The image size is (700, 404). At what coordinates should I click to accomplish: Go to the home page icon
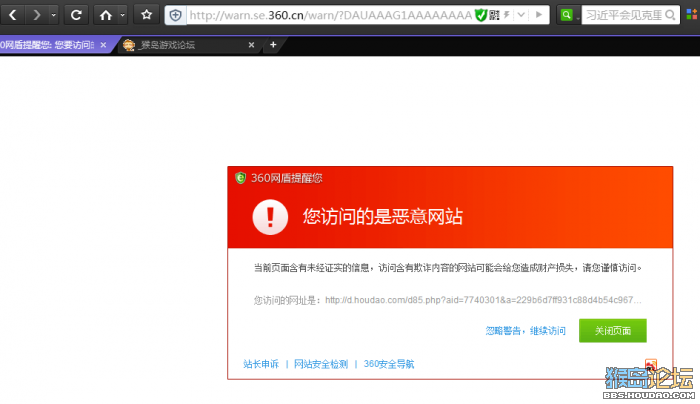[x=106, y=15]
